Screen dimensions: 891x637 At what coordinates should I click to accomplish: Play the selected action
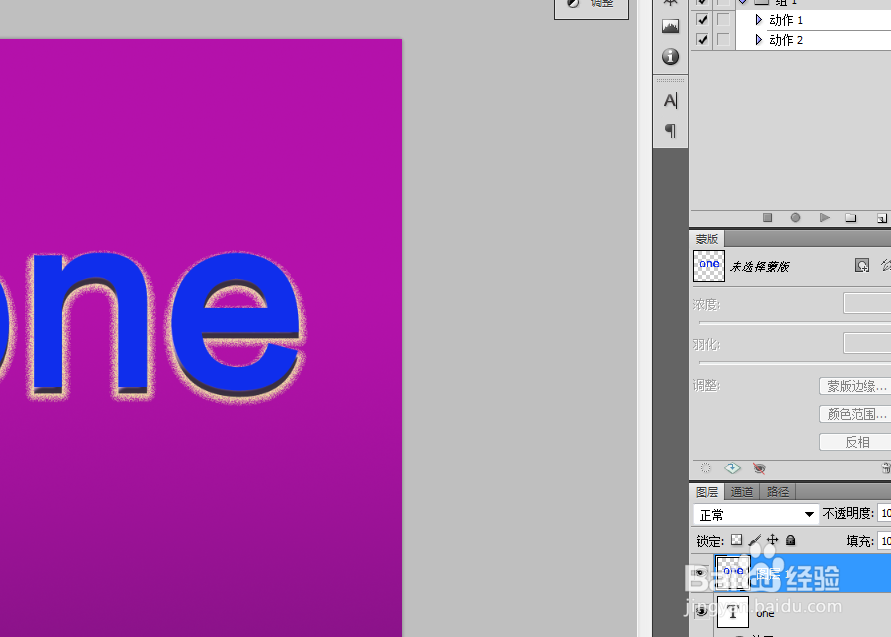[825, 218]
